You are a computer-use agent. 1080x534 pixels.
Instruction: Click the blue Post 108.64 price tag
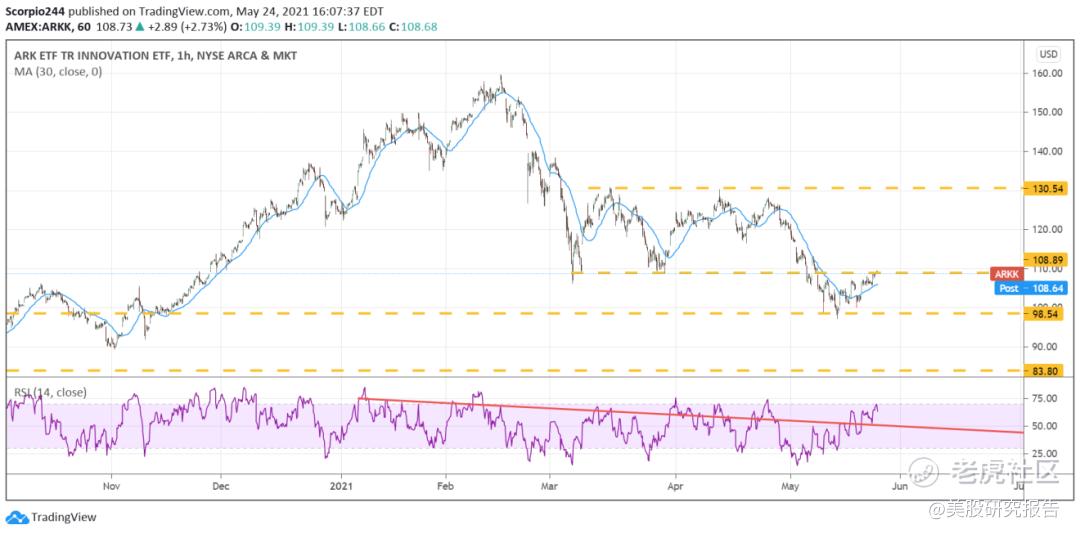pyautogui.click(x=1031, y=288)
